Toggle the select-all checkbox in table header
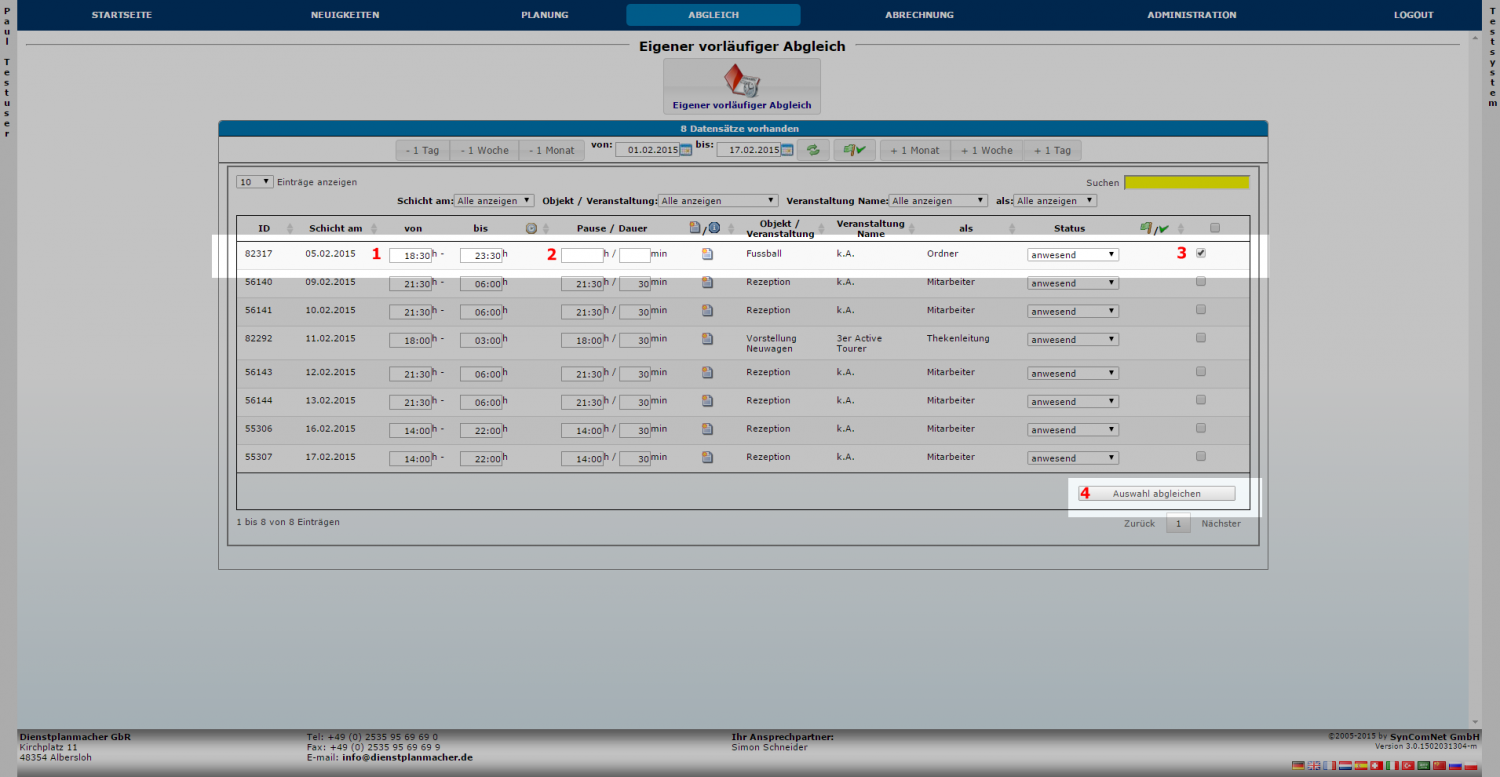 1215,226
